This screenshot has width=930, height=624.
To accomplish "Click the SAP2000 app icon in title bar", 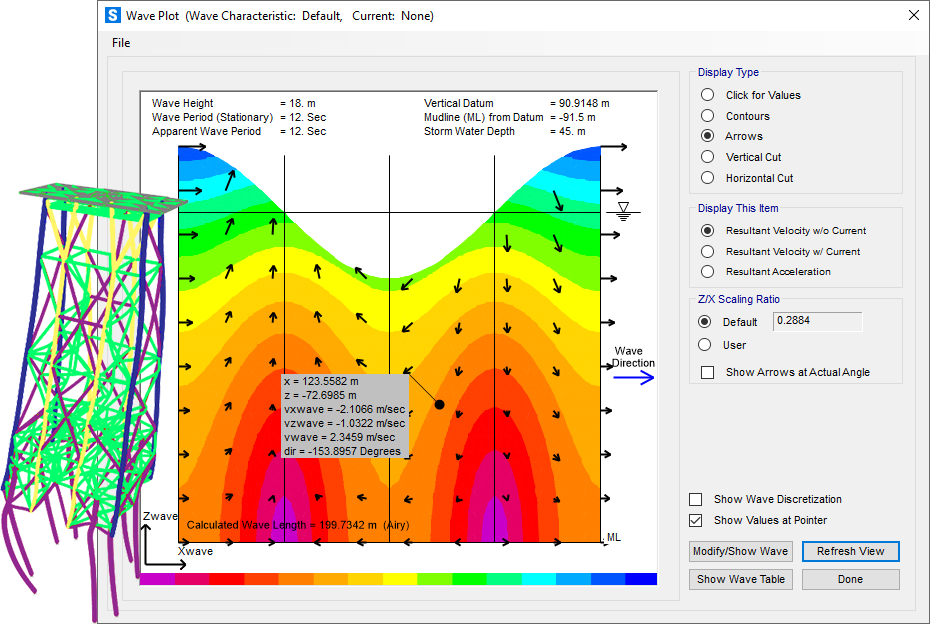I will point(115,16).
